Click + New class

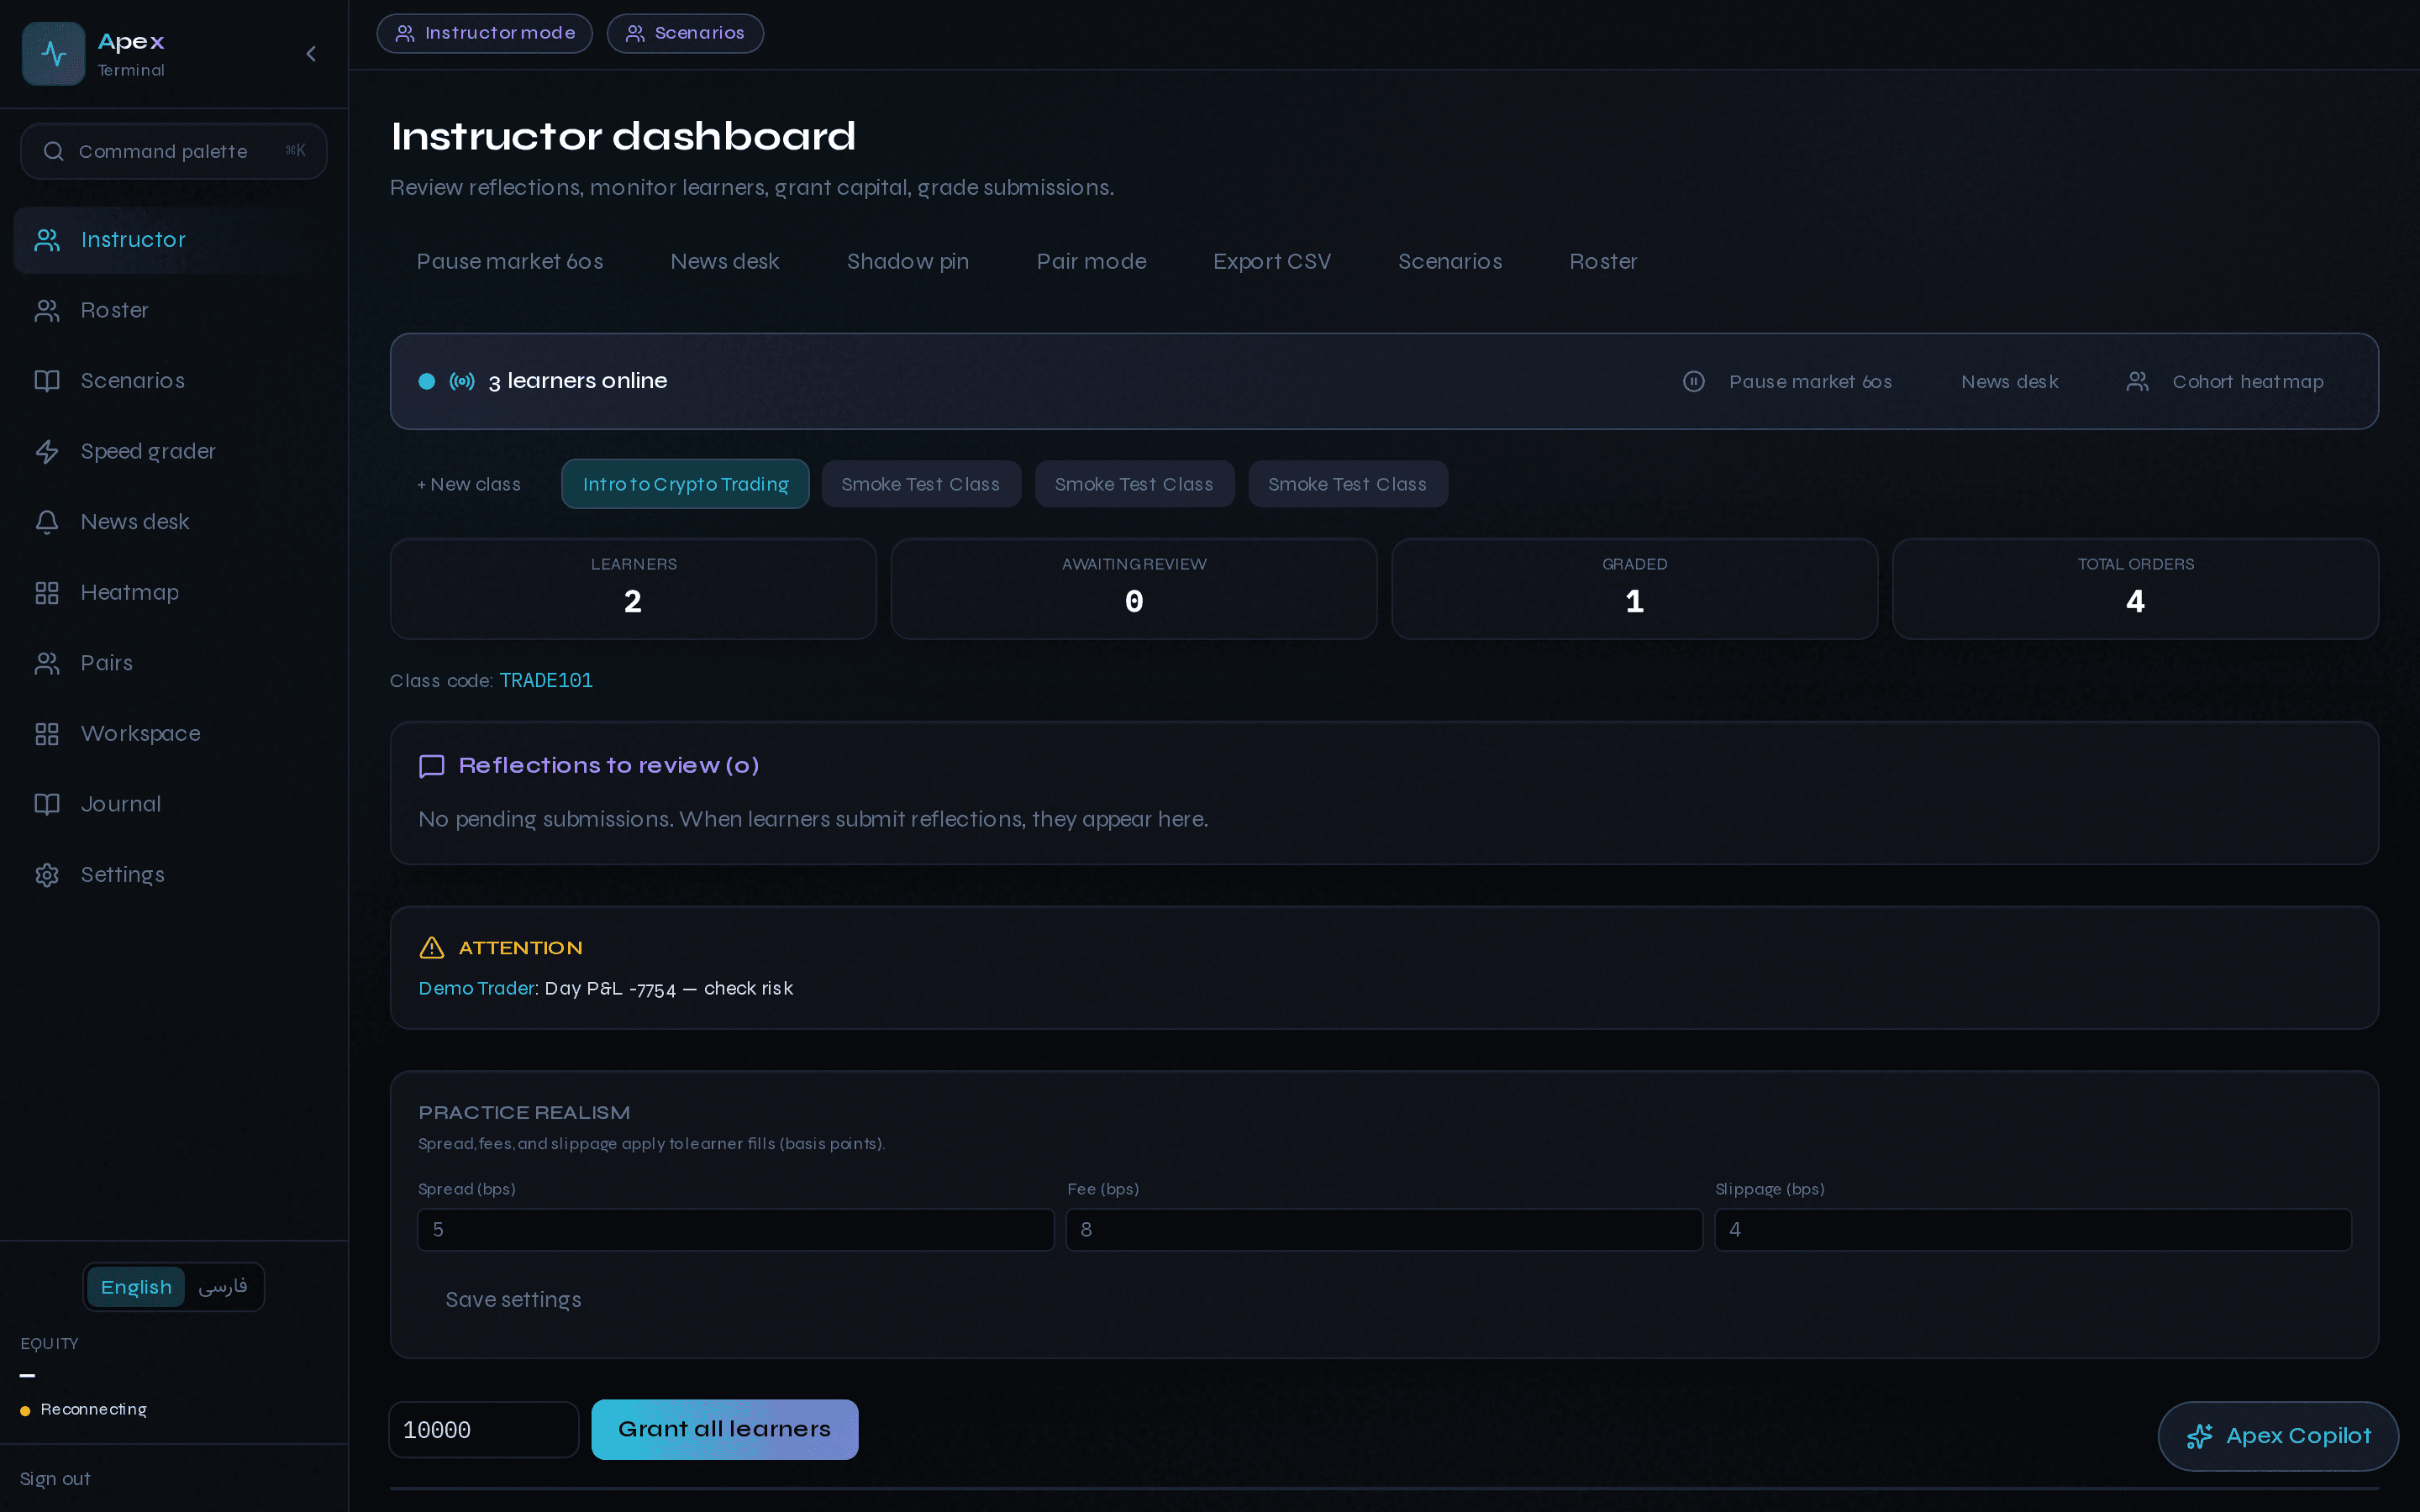469,484
